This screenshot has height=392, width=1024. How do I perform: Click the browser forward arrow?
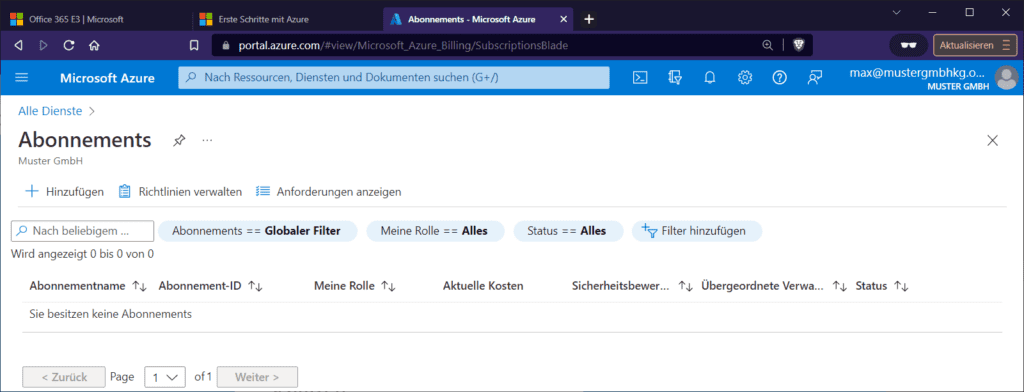pyautogui.click(x=43, y=46)
